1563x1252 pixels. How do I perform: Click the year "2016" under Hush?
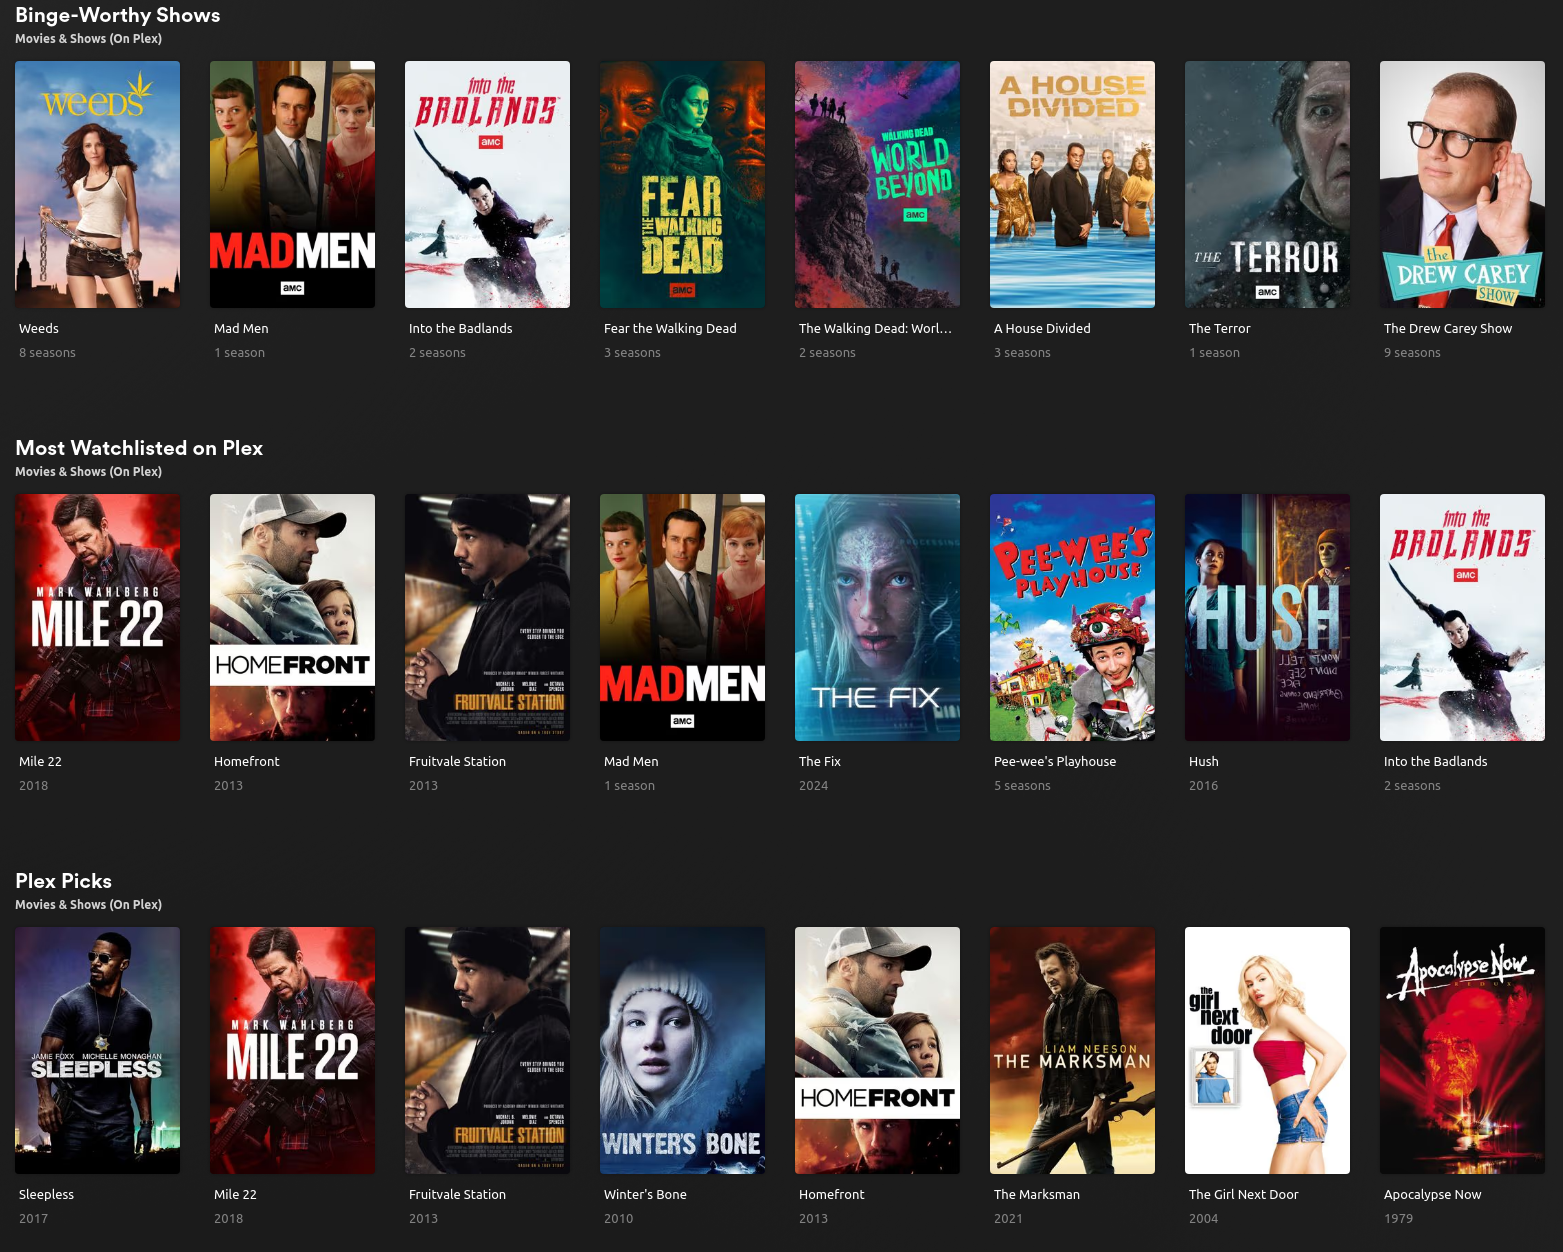pos(1203,786)
